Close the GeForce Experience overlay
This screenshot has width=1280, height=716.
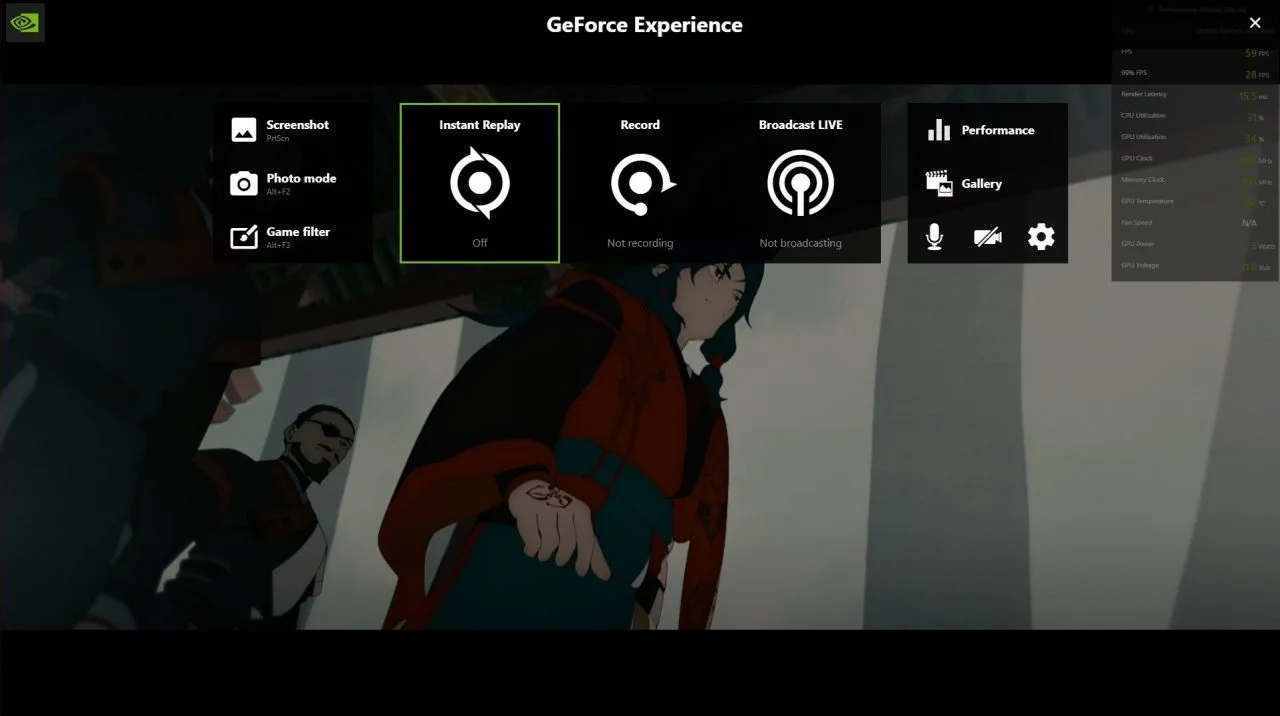click(x=1255, y=23)
